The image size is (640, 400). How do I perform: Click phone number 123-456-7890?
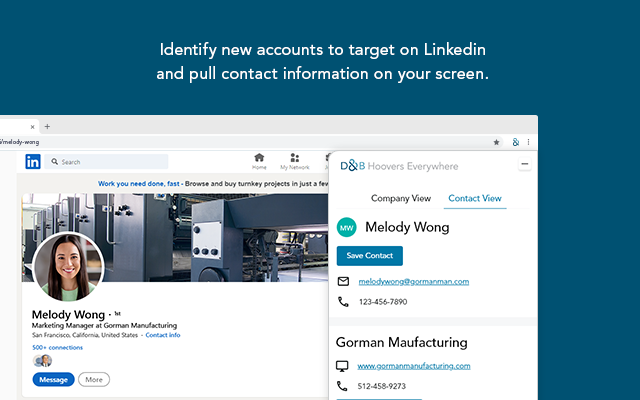click(x=383, y=302)
